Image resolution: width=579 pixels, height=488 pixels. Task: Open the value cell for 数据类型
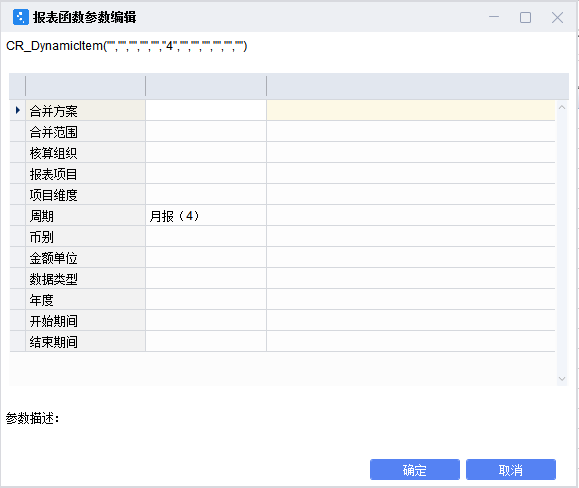(x=206, y=279)
